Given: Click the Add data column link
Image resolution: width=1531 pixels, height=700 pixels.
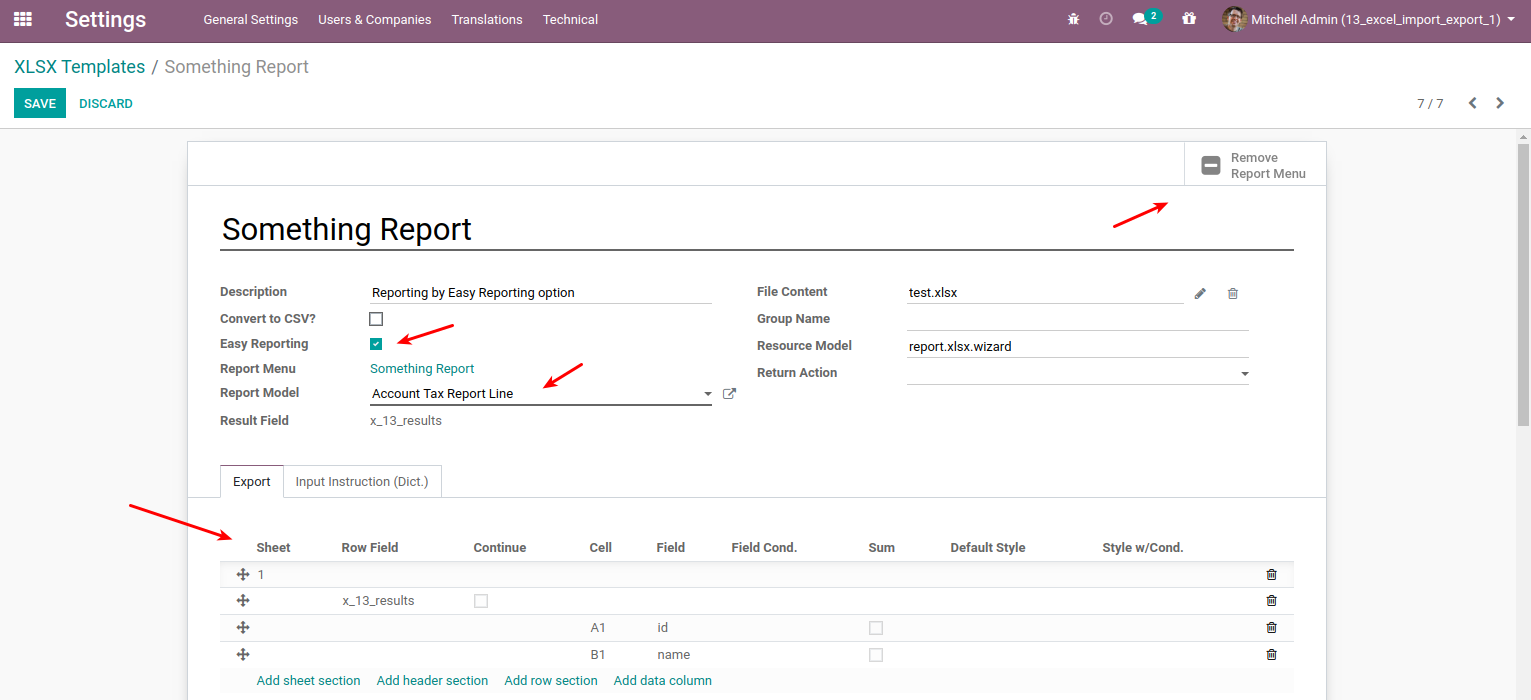Looking at the screenshot, I should [x=662, y=680].
